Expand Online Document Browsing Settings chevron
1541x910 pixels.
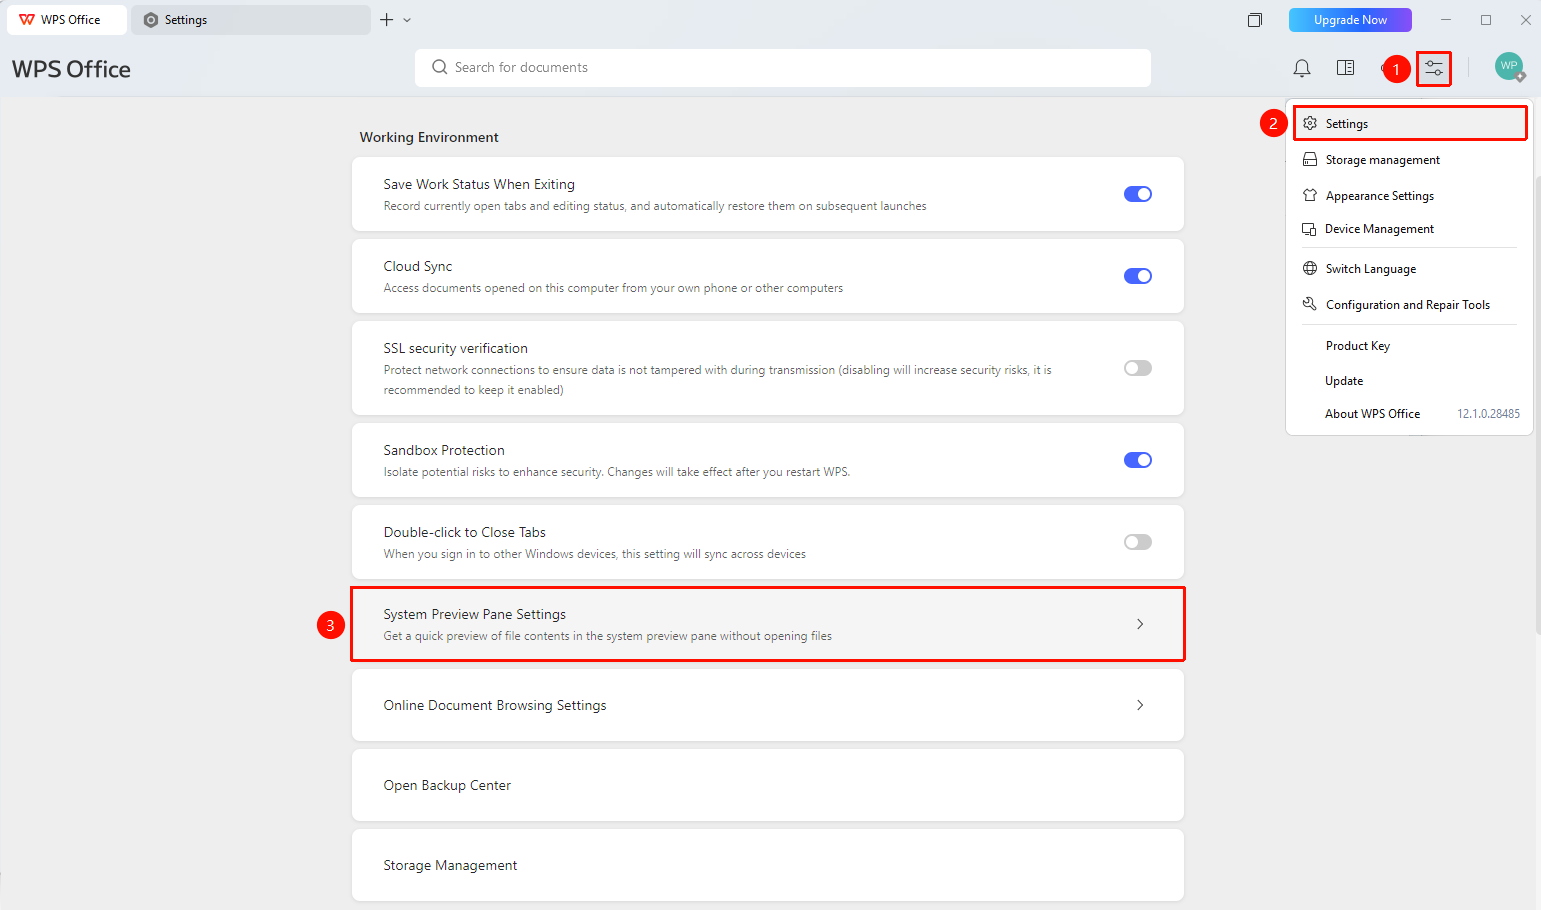pyautogui.click(x=1140, y=705)
